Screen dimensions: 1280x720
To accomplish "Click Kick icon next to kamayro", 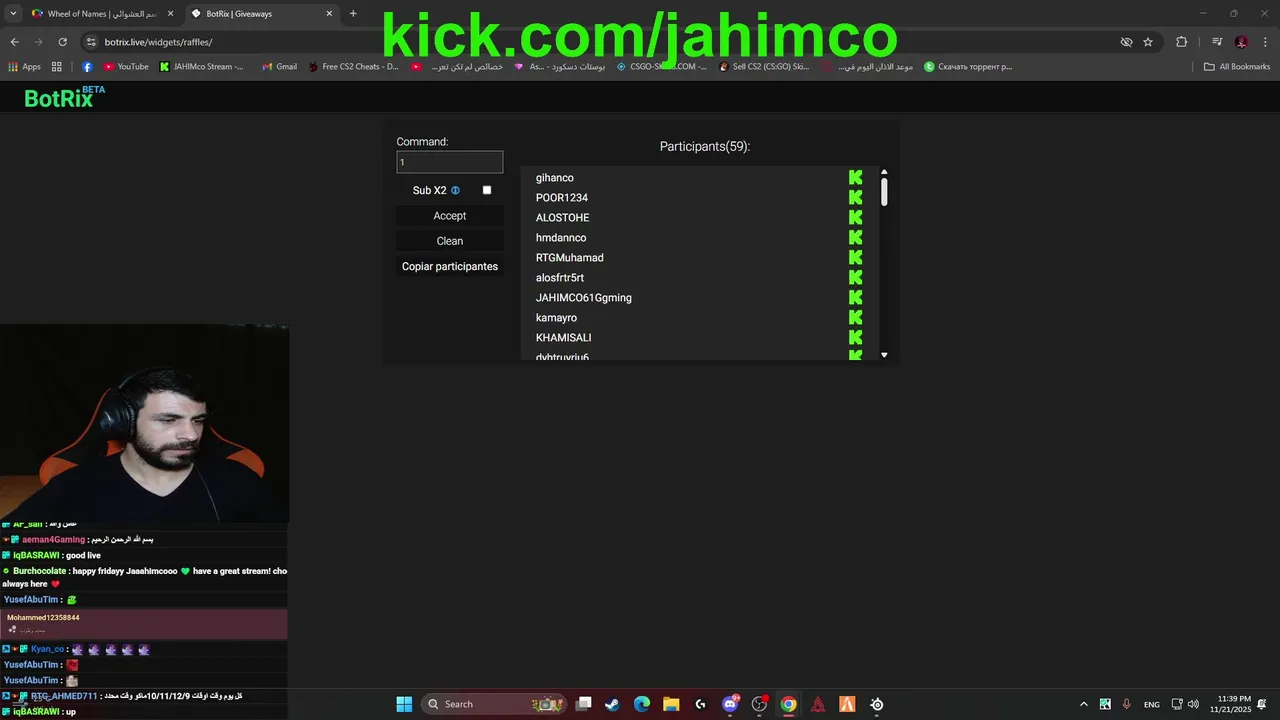I will (855, 317).
